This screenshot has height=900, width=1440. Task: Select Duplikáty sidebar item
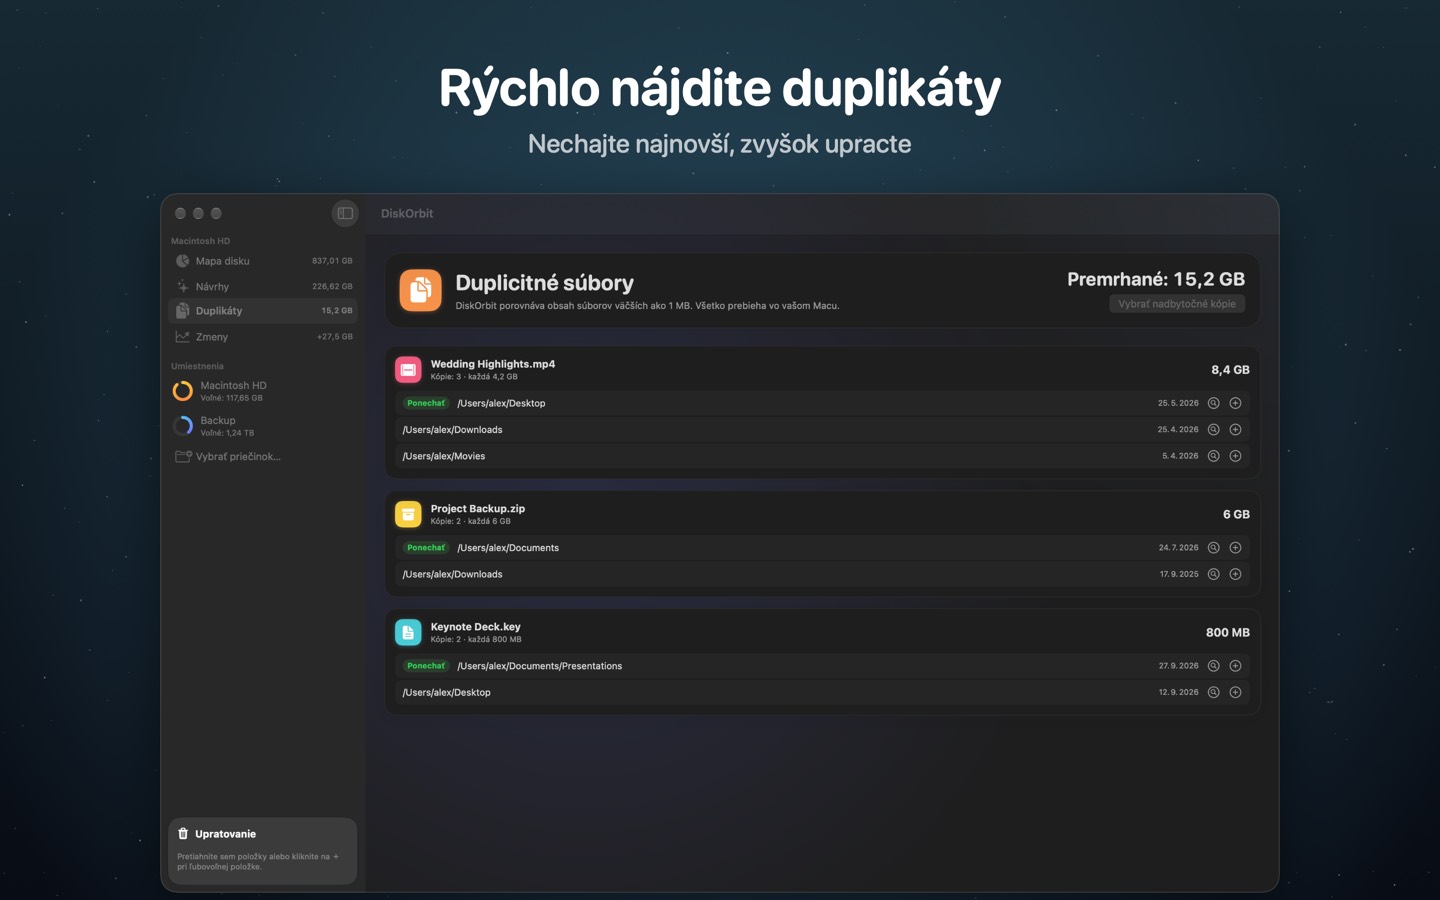(x=263, y=311)
